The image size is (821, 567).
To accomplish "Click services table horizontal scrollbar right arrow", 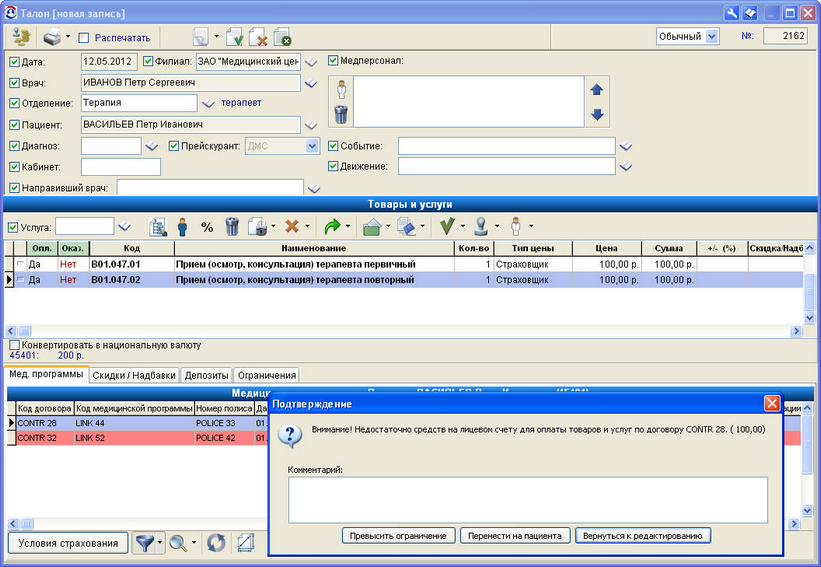I will coord(796,331).
